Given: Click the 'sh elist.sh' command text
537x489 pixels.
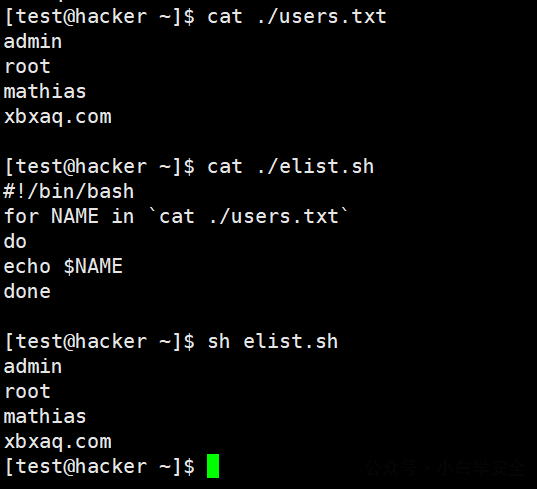Looking at the screenshot, I should pos(273,341).
